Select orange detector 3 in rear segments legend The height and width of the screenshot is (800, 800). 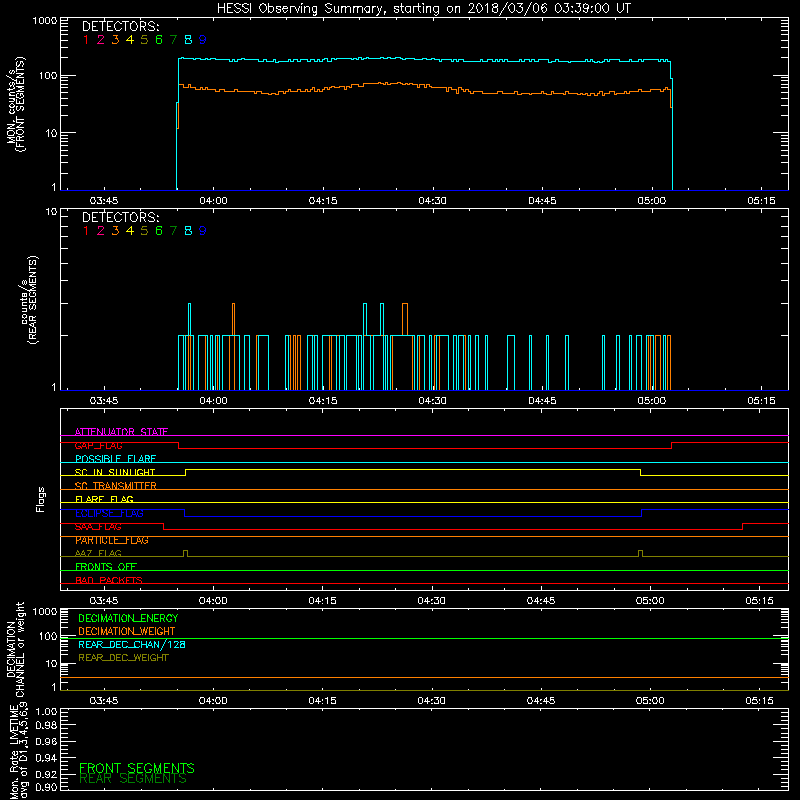point(115,231)
